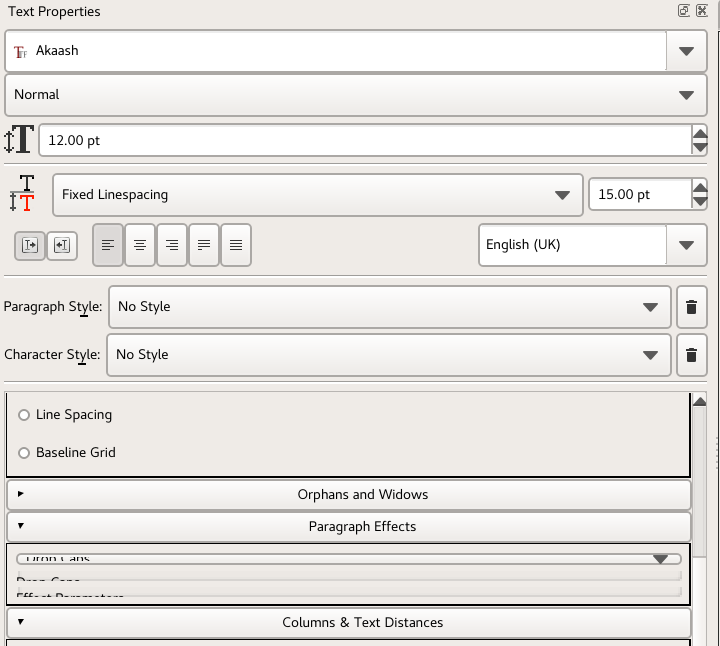The image size is (720, 646).
Task: Delete the paragraph style override
Action: [x=691, y=307]
